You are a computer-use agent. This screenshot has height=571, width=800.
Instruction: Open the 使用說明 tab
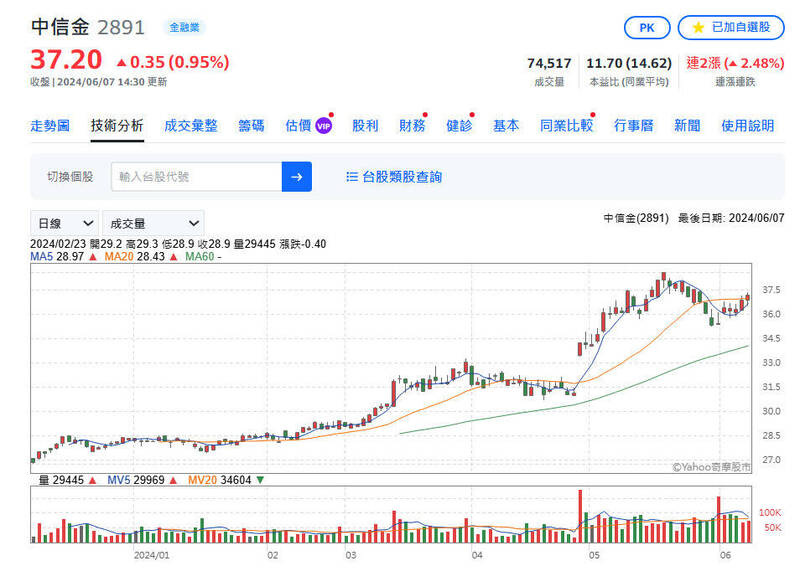(747, 126)
